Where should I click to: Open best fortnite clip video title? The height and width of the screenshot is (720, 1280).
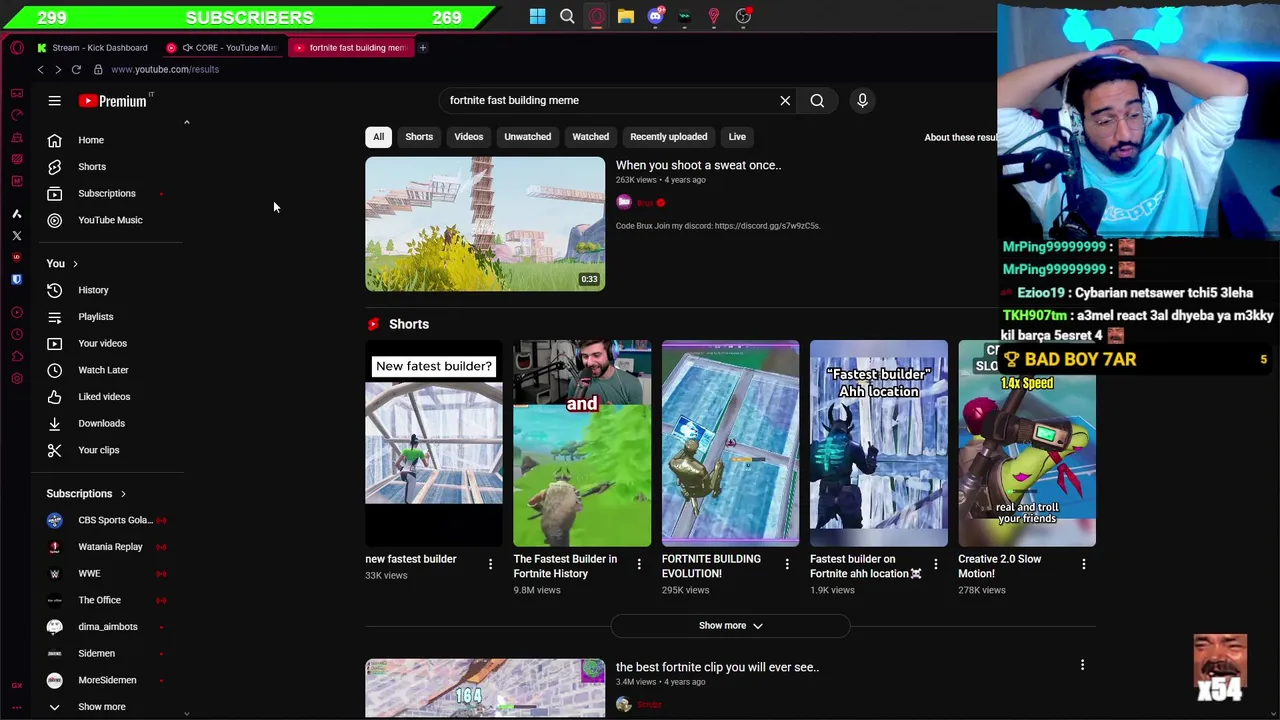point(717,667)
